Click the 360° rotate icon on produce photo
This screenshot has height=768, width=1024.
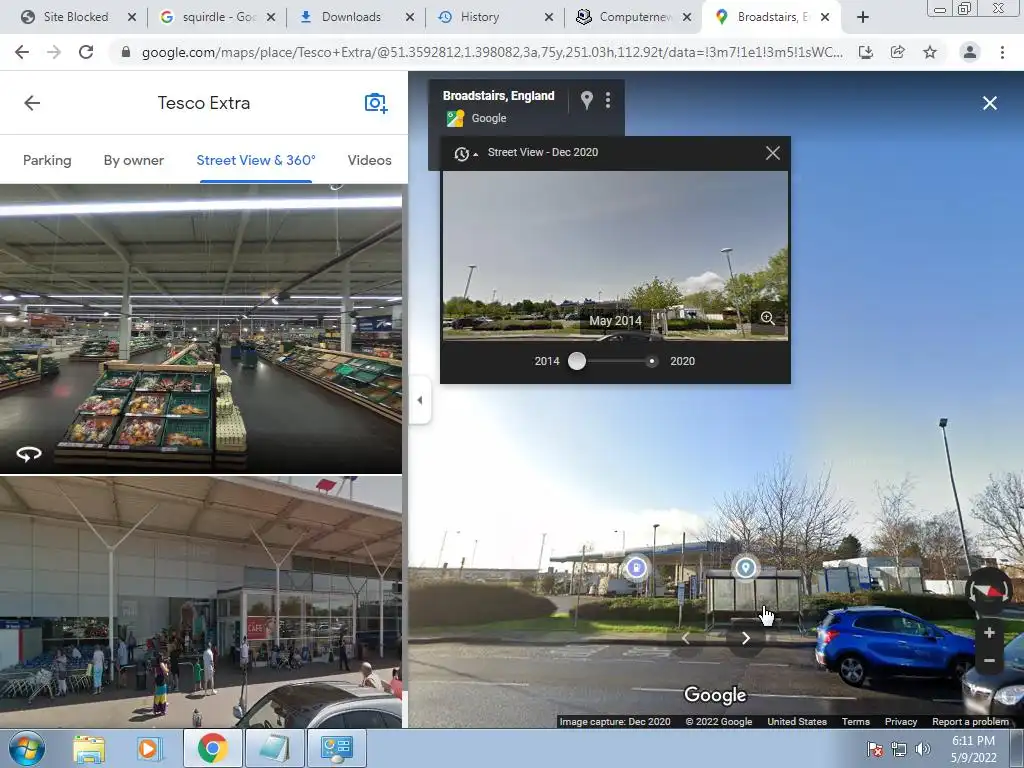tap(29, 454)
